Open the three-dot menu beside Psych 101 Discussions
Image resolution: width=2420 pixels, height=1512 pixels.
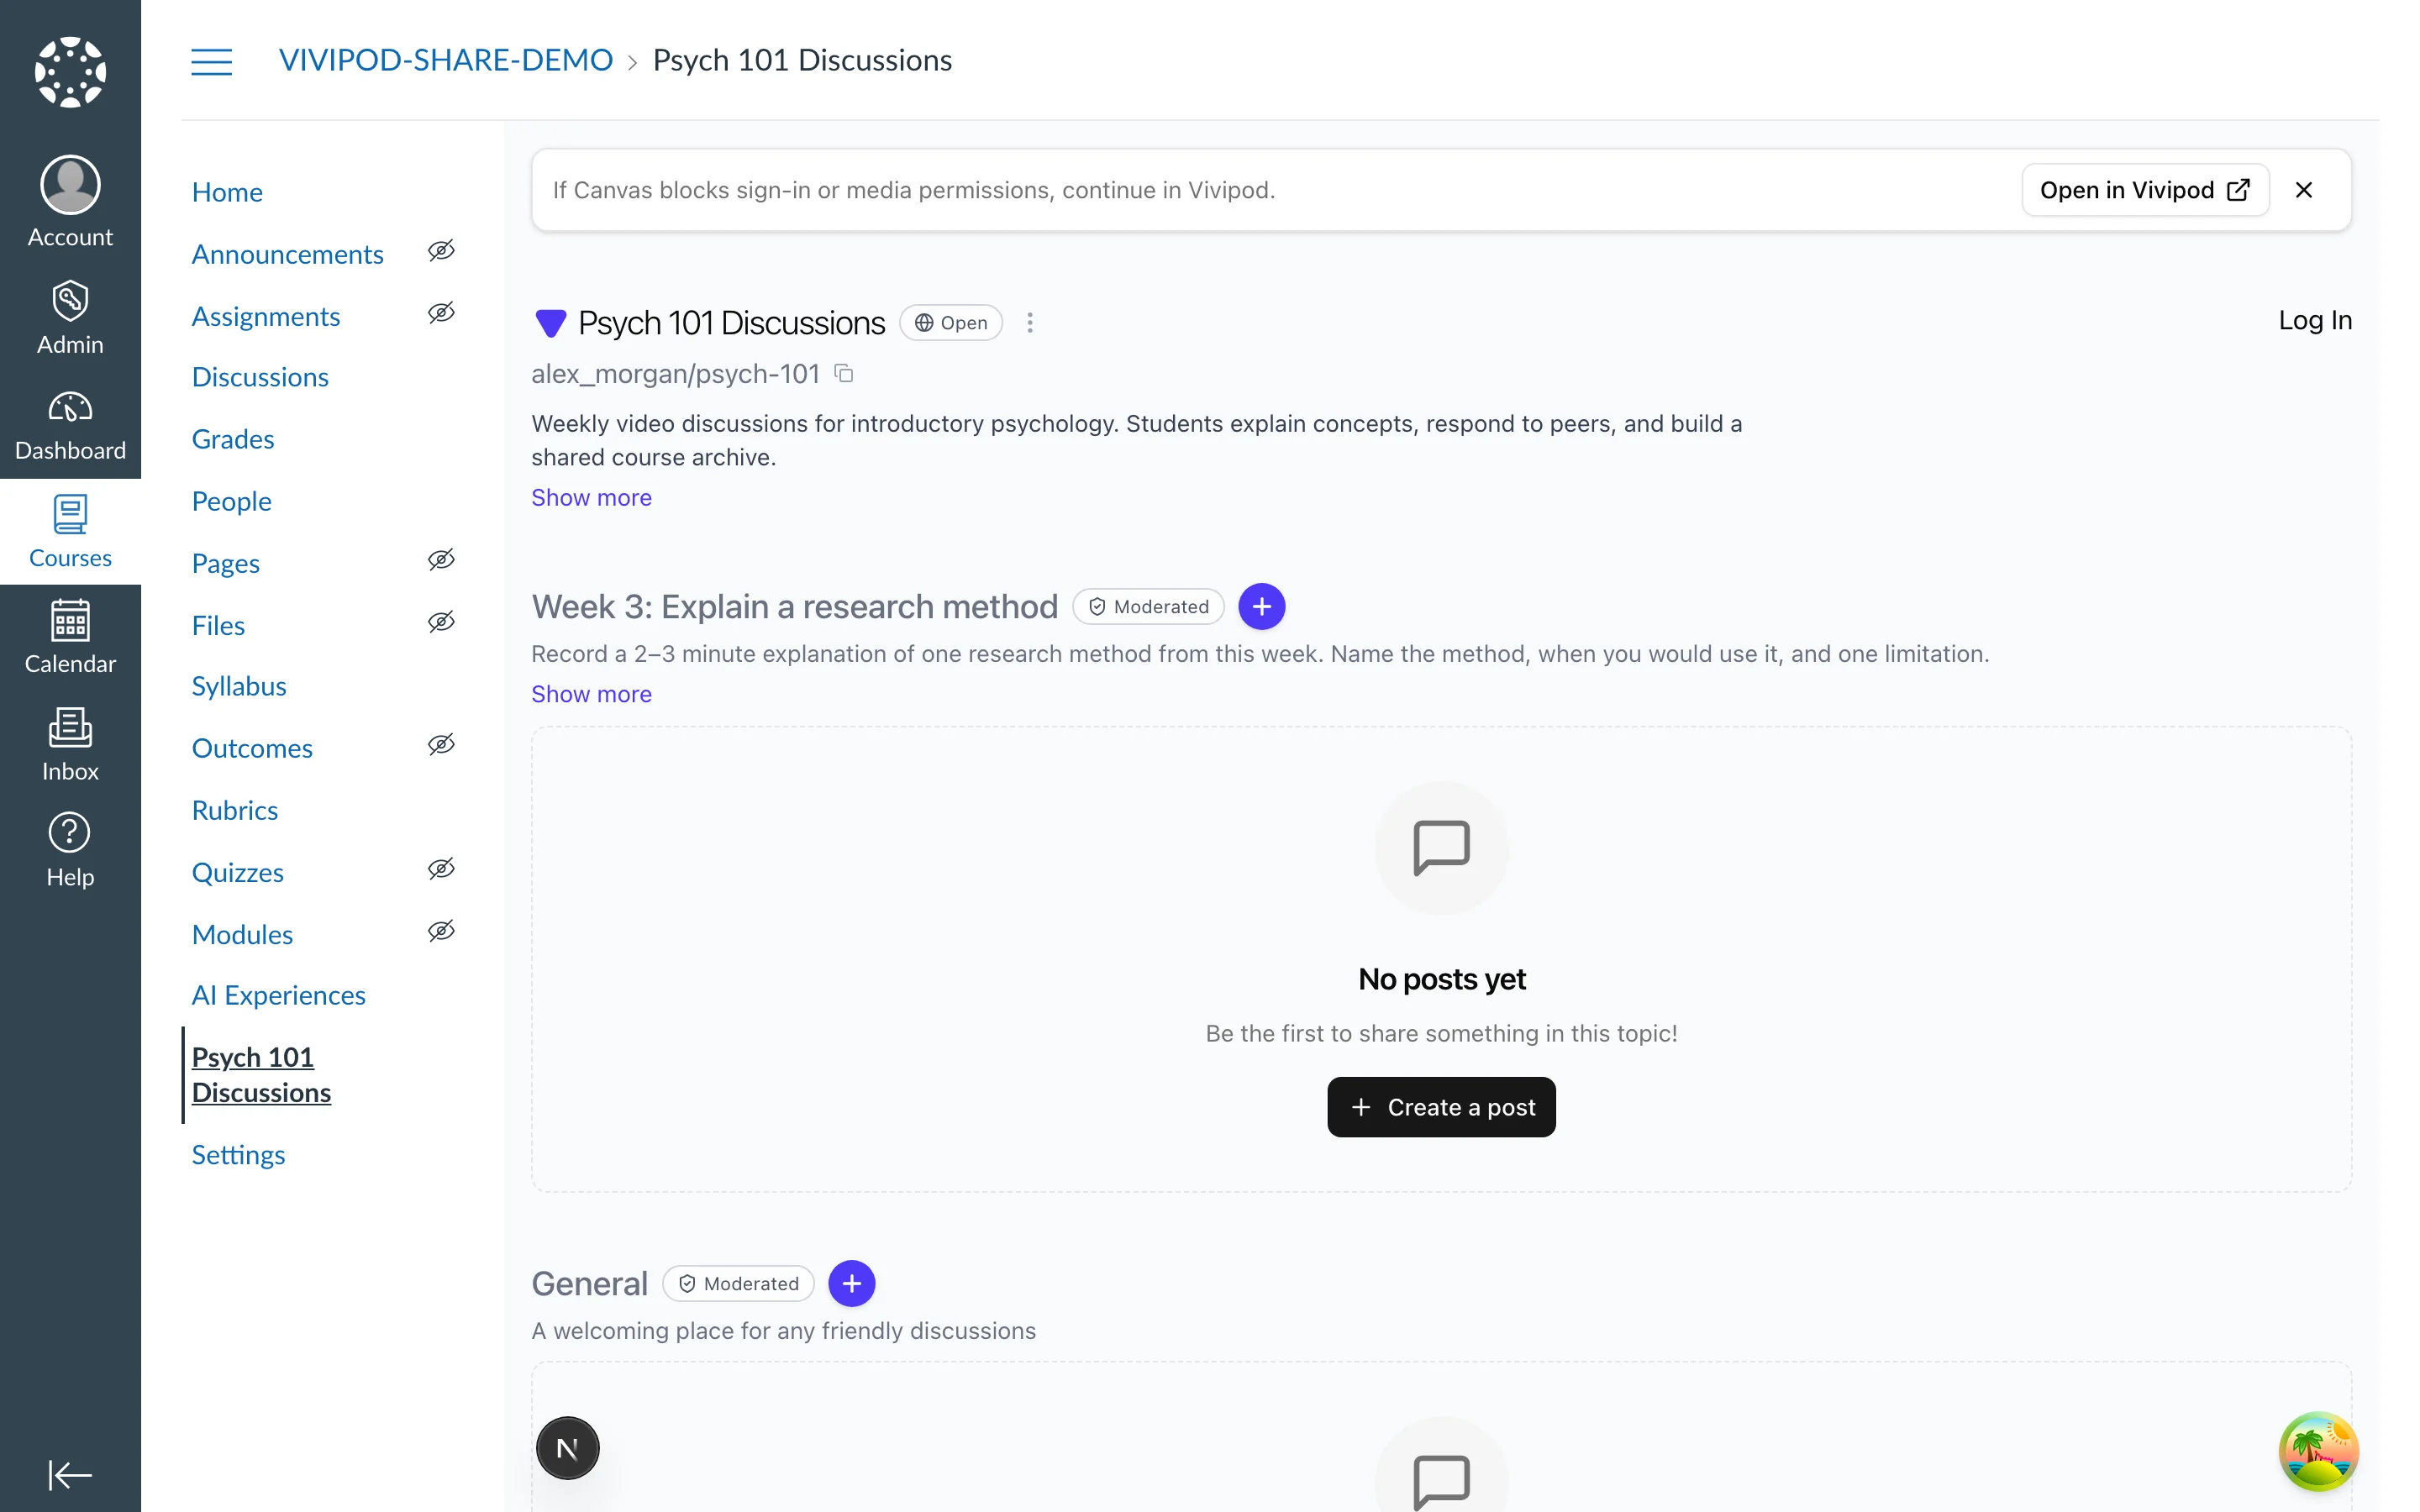pos(1030,323)
